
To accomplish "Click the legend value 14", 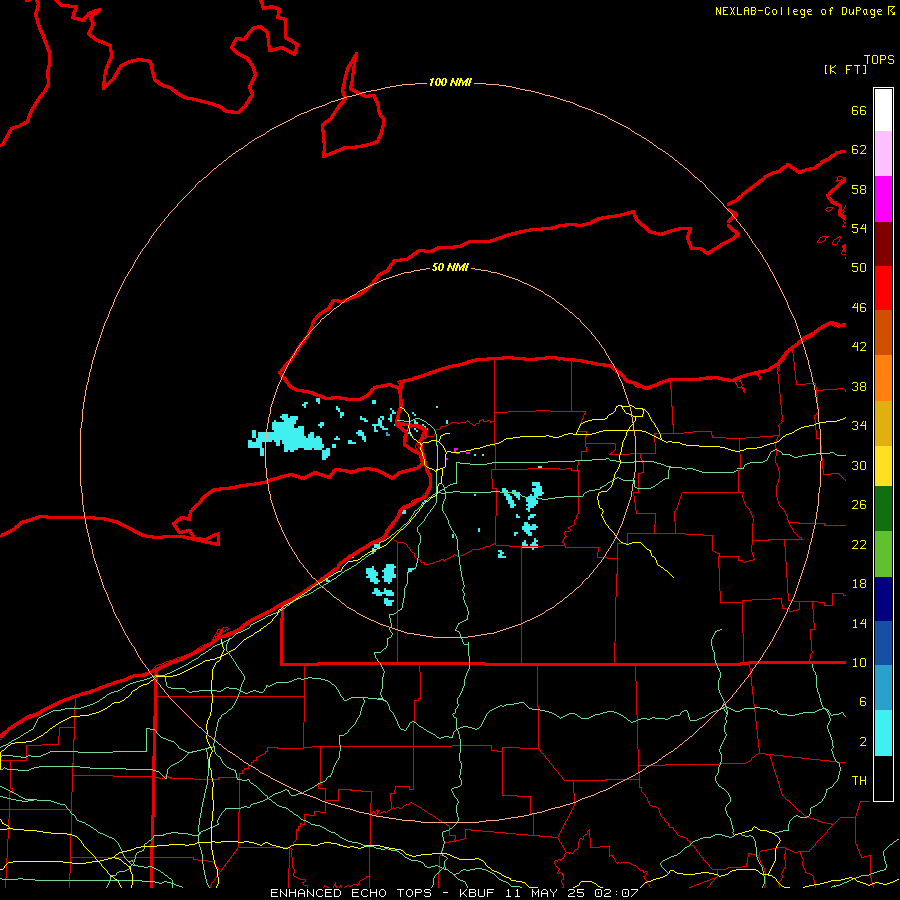I will pyautogui.click(x=859, y=623).
